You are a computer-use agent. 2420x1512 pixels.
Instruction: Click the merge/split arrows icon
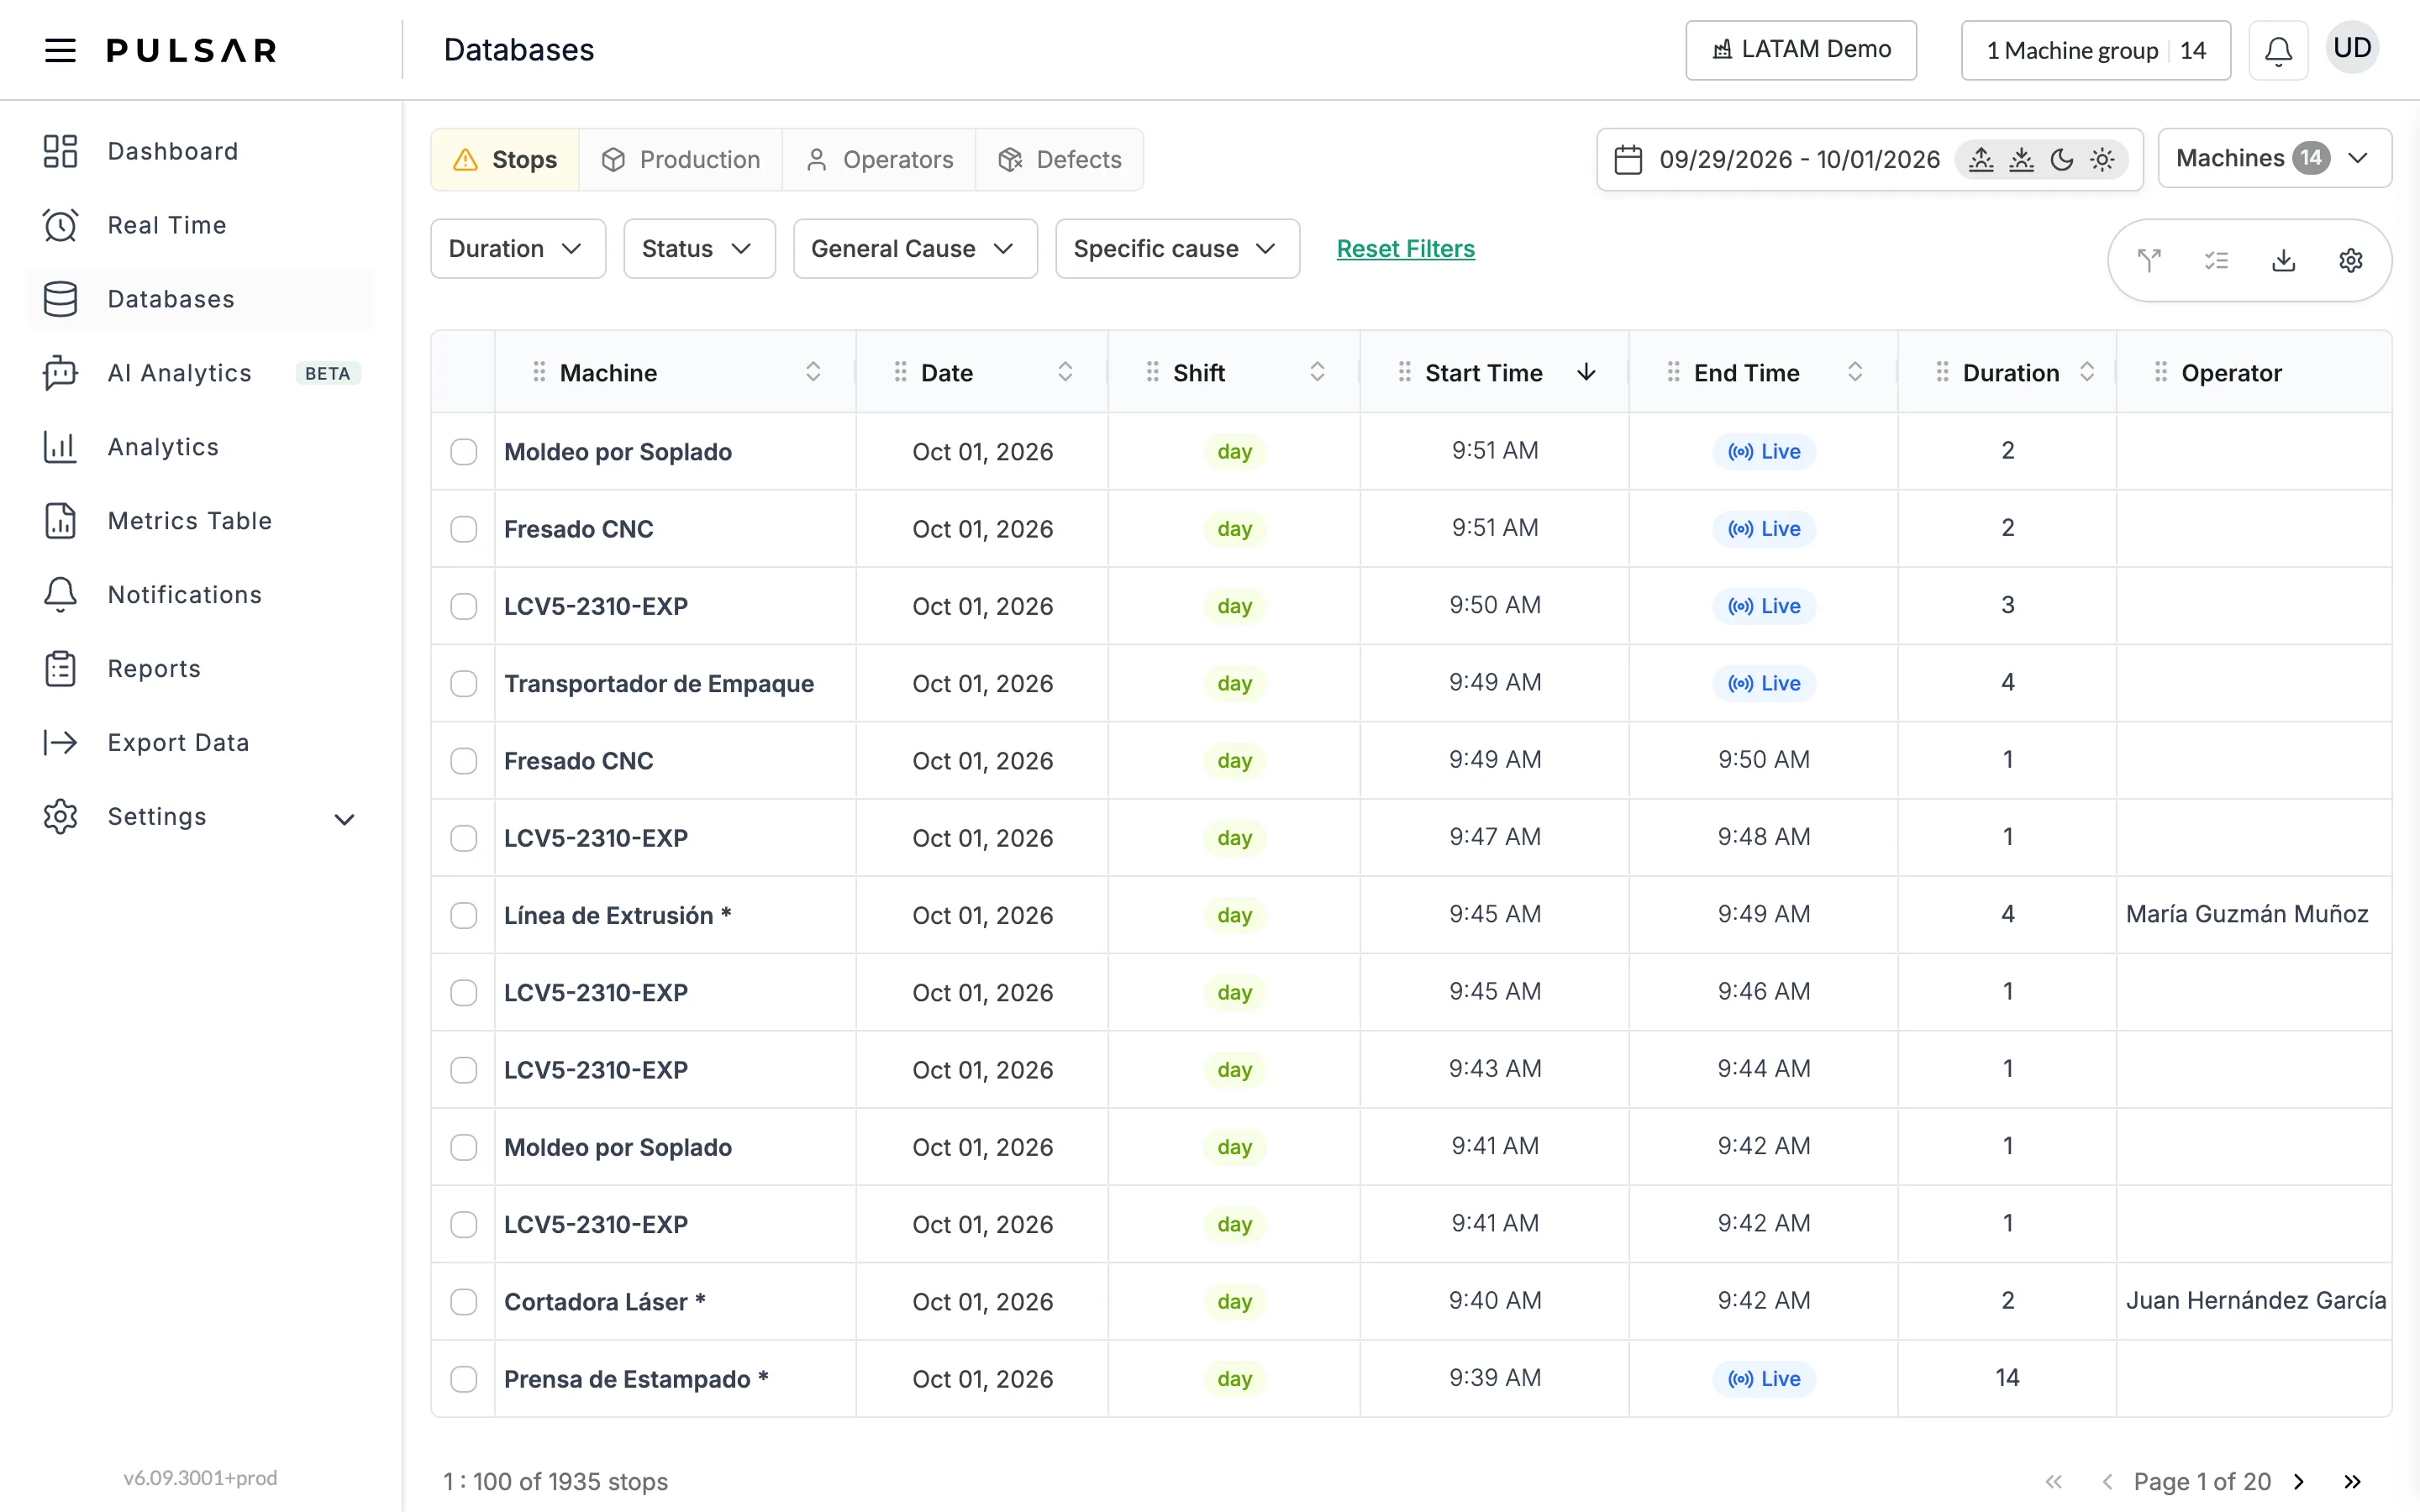click(2149, 261)
